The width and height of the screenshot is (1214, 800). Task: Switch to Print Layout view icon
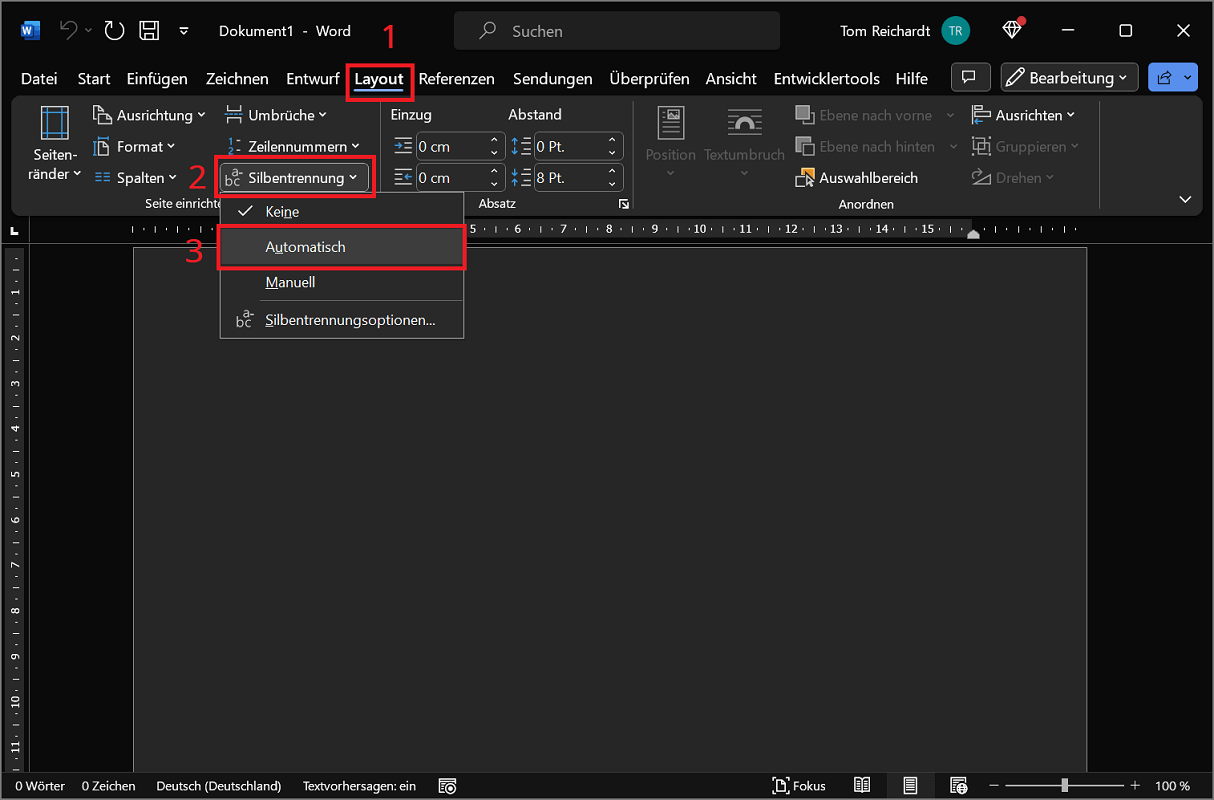(x=910, y=786)
